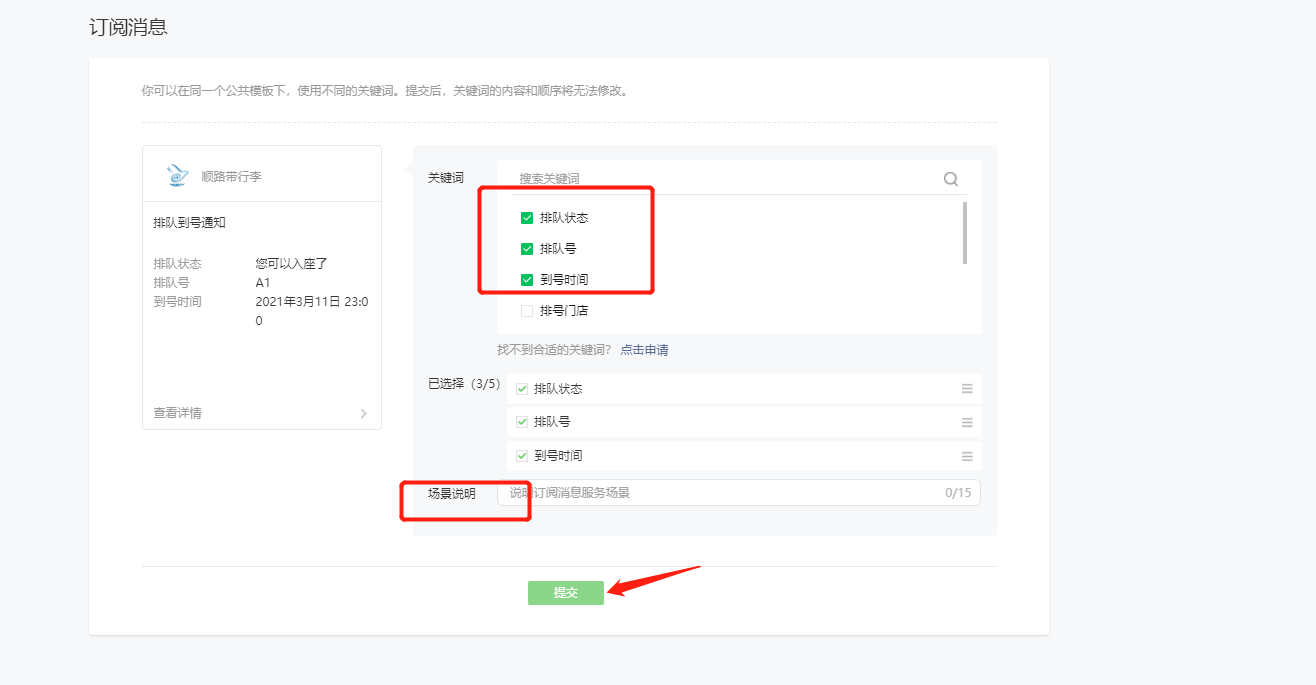Click the keyword search magnifier icon
The image size is (1316, 685).
point(950,179)
